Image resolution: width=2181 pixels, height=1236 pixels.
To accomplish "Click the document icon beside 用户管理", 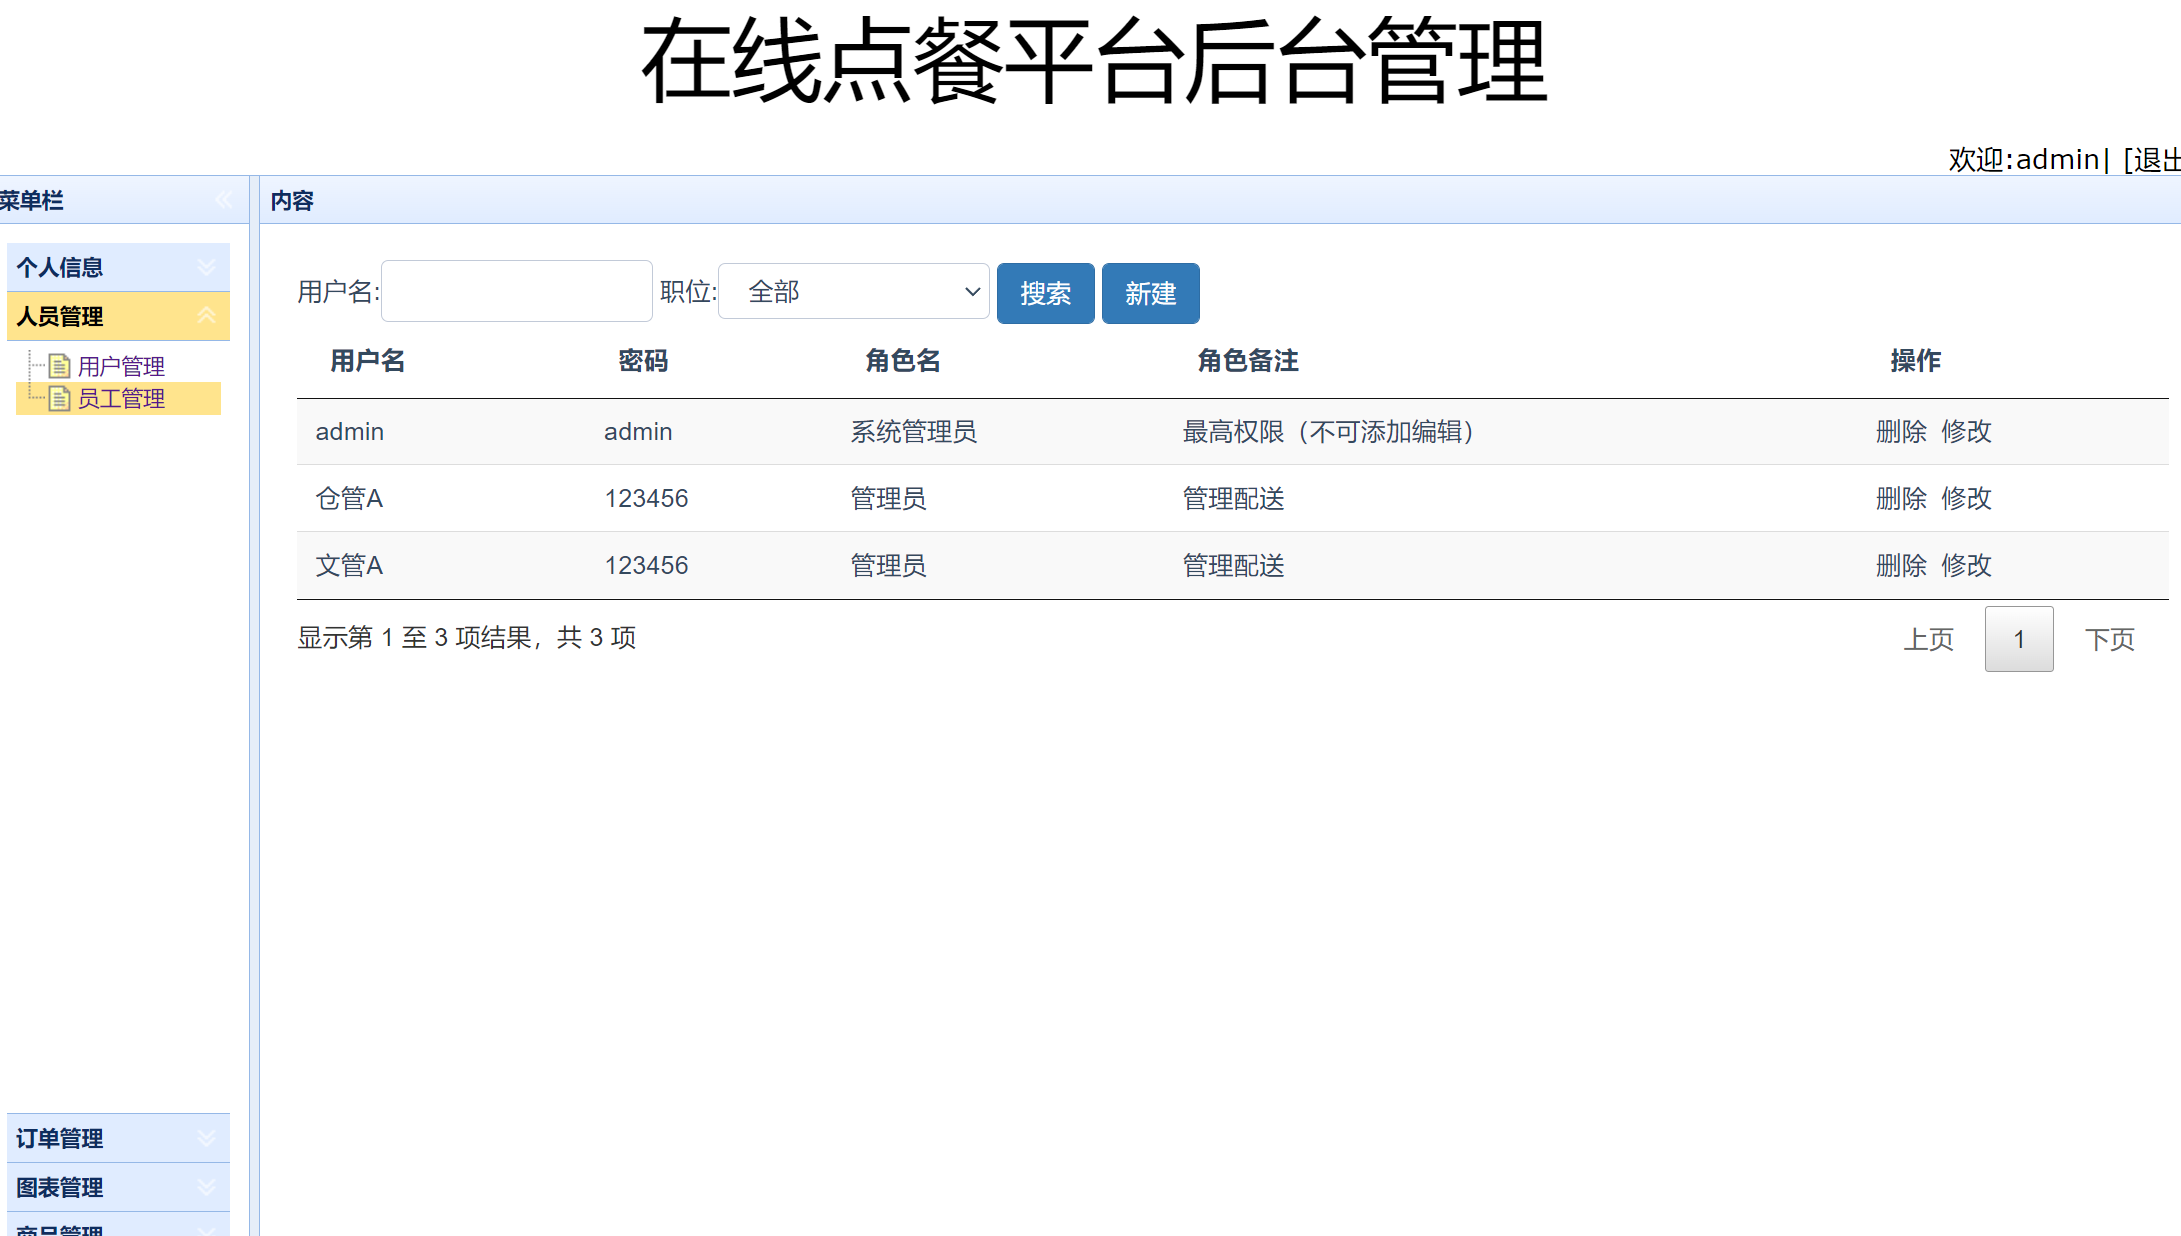I will pos(59,364).
